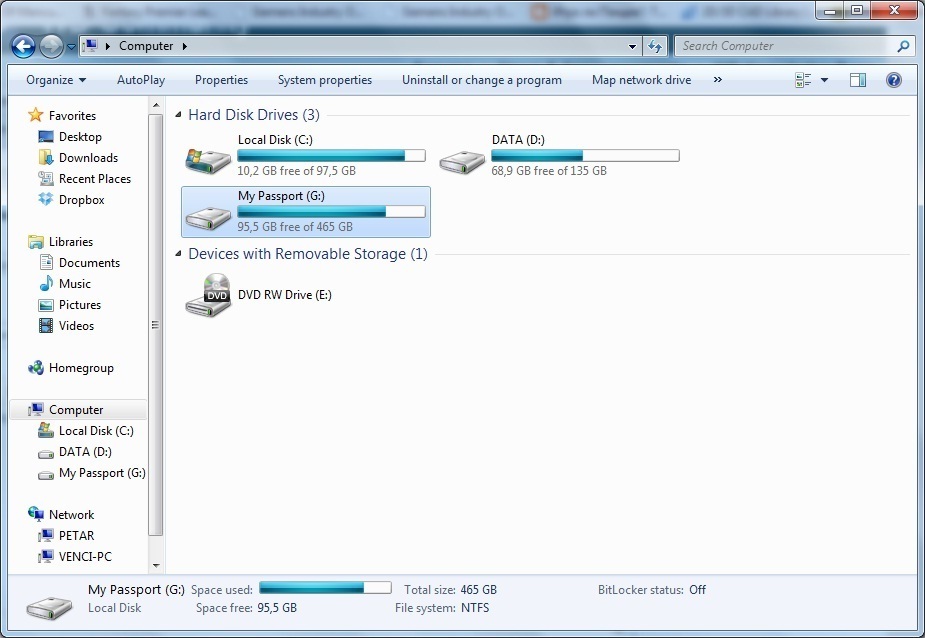Click the Back navigation arrow
This screenshot has width=925, height=638.
tap(24, 46)
